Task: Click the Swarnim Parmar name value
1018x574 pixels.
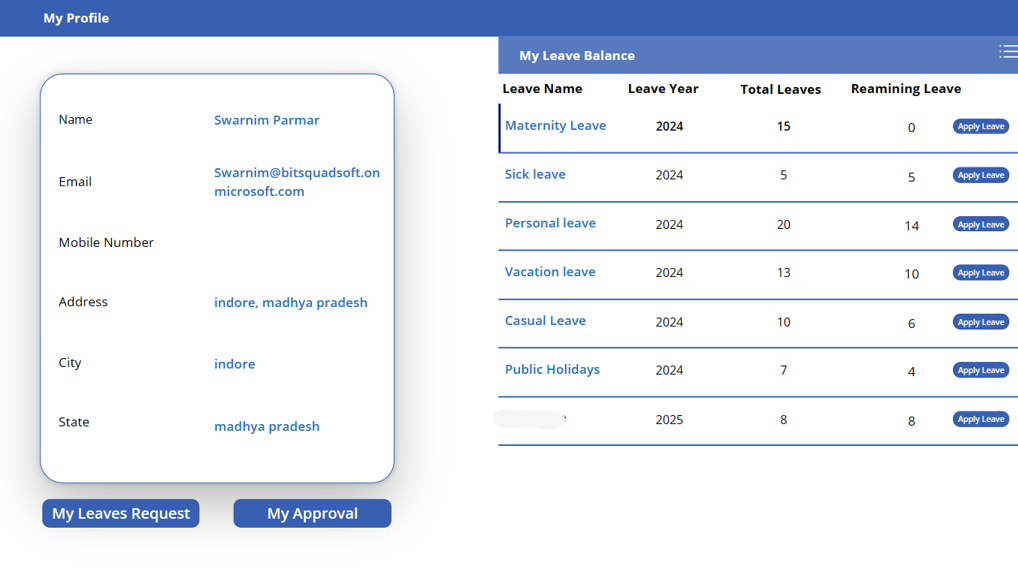Action: click(267, 120)
